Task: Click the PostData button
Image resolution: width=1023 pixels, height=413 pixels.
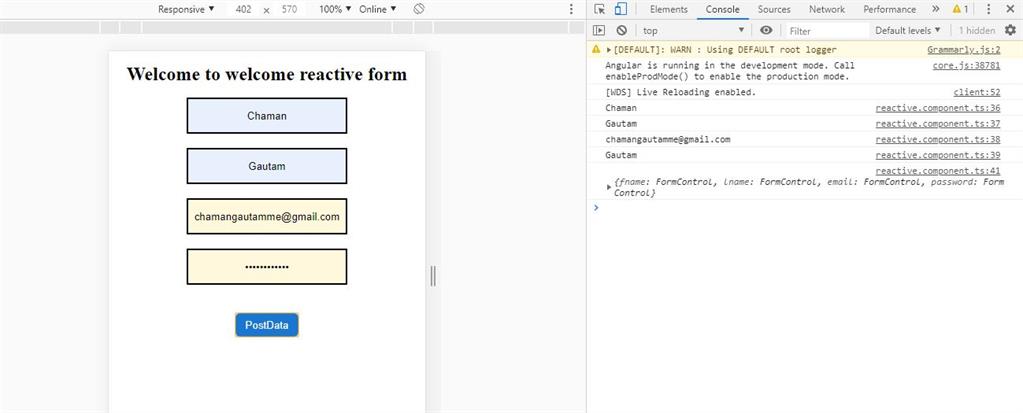Action: pos(267,325)
